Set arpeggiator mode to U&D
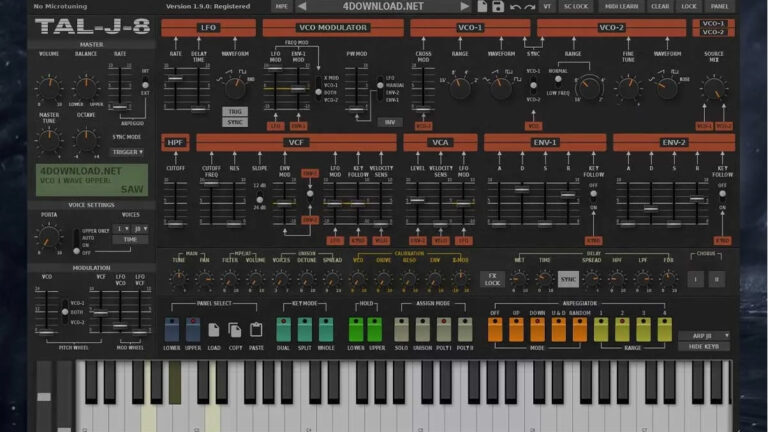This screenshot has width=768, height=432. click(x=558, y=329)
